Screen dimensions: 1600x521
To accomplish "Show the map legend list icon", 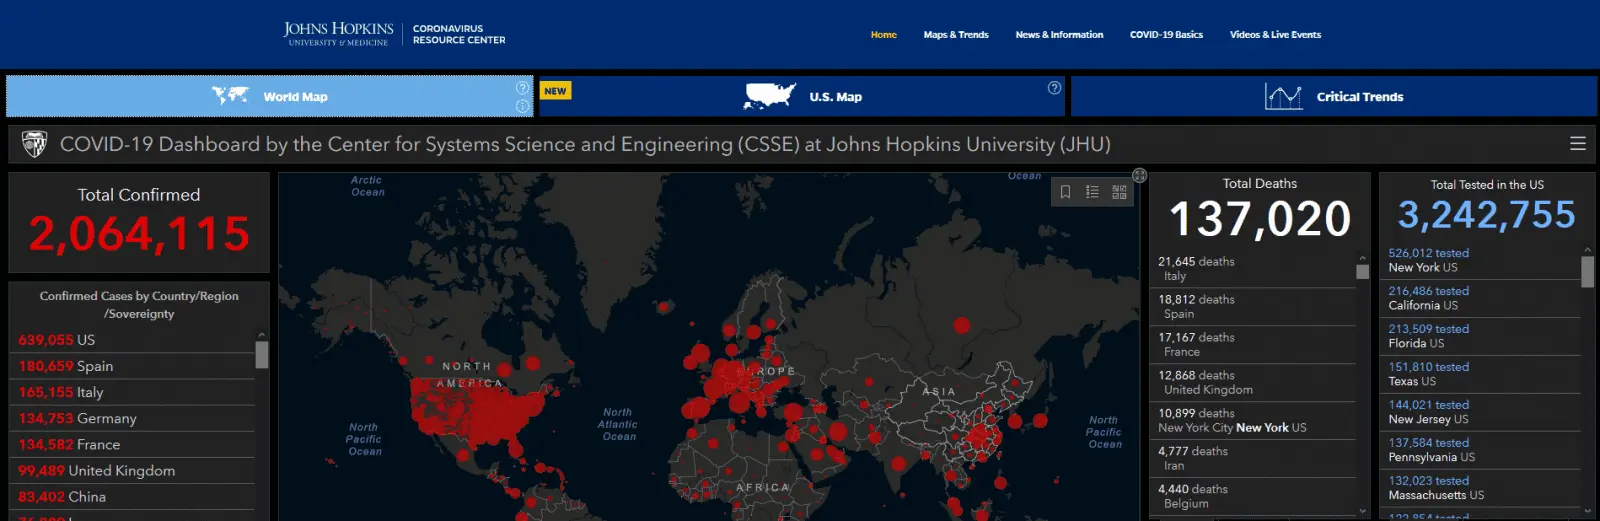I will pos(1092,192).
